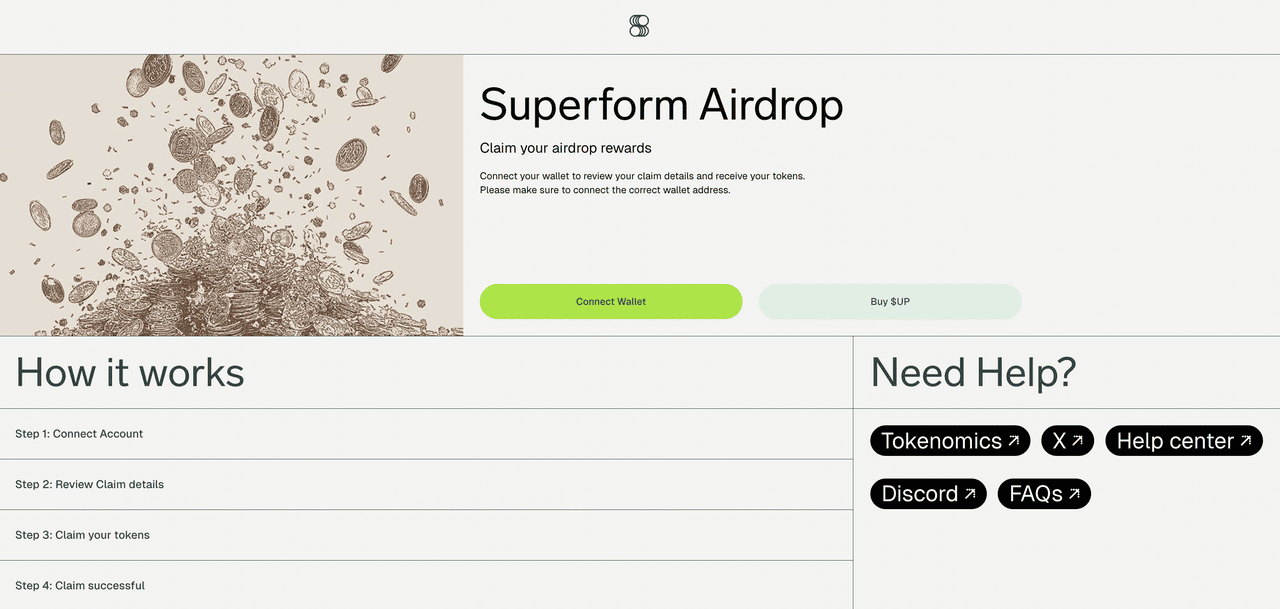Image resolution: width=1280 pixels, height=609 pixels.
Task: Click the arrow icon on Tokenomics pill
Action: coord(1014,440)
